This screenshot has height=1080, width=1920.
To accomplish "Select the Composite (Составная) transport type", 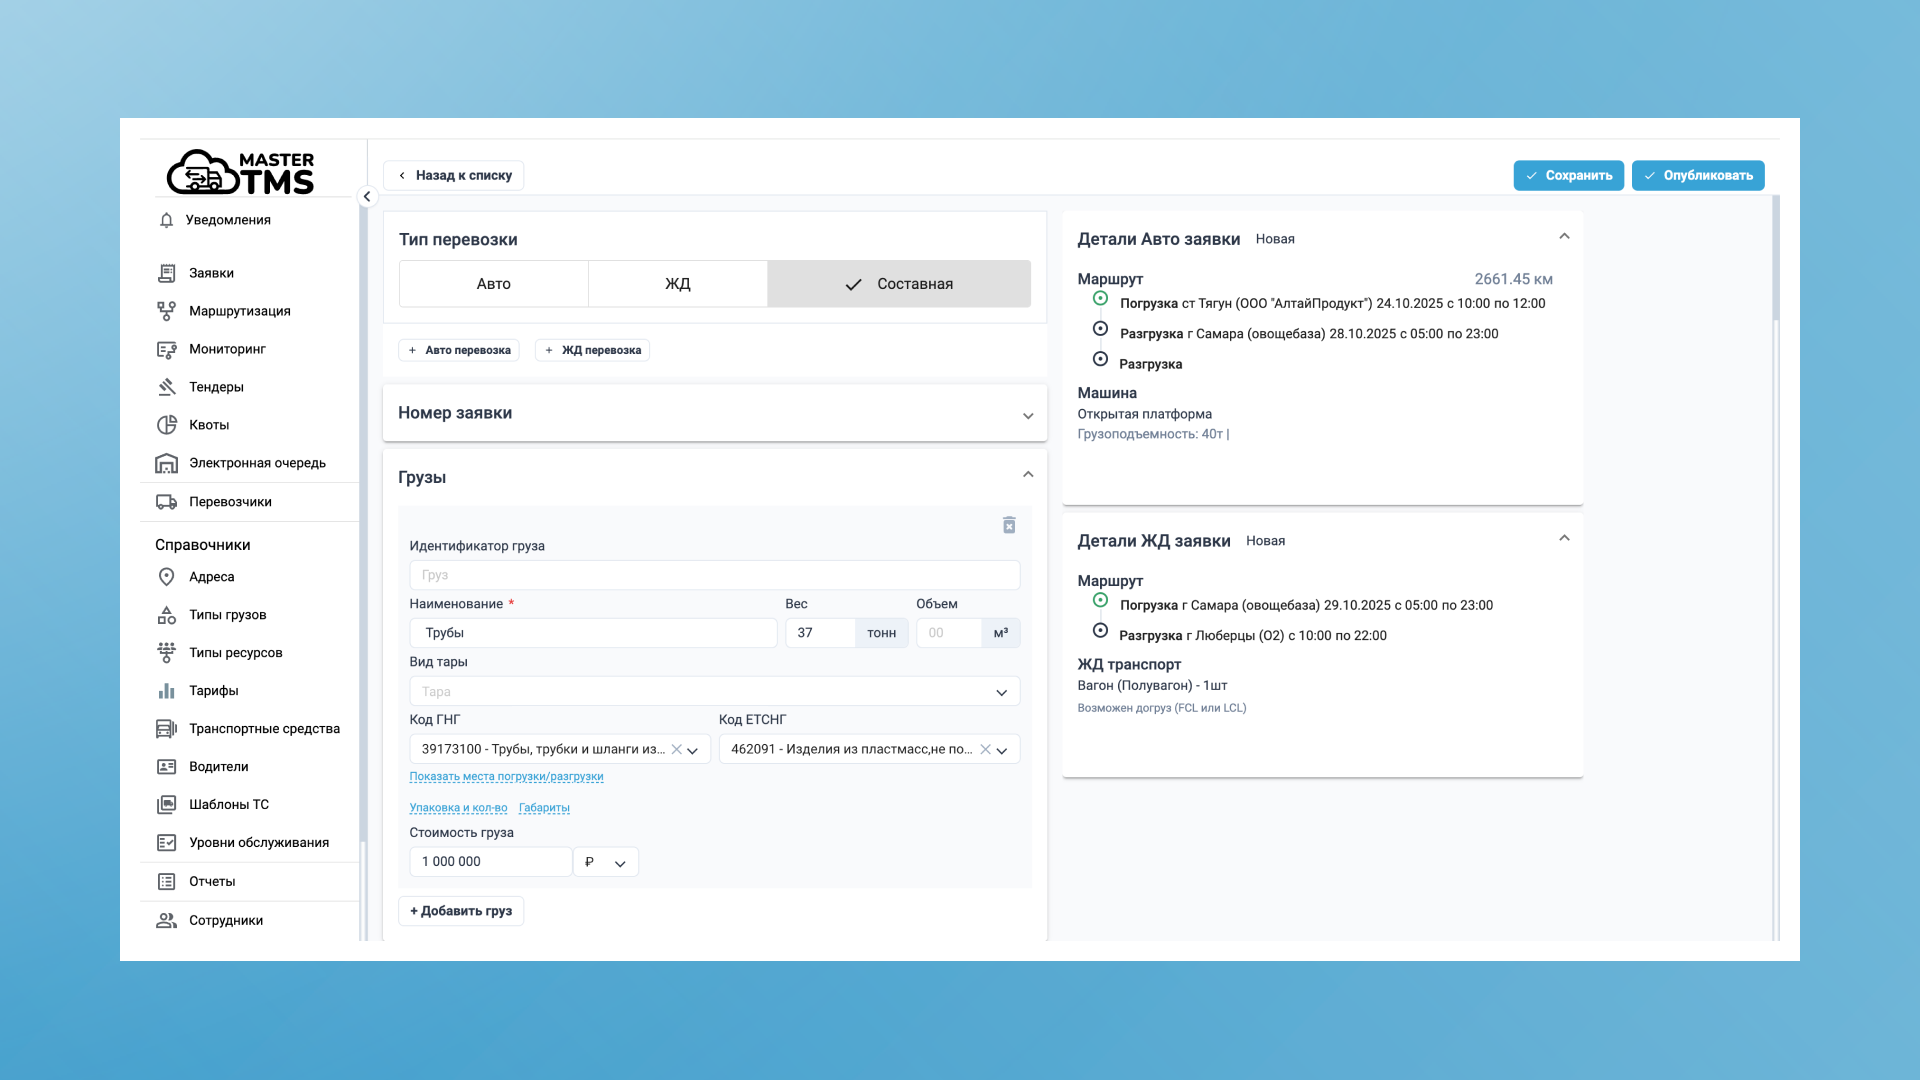I will point(898,284).
